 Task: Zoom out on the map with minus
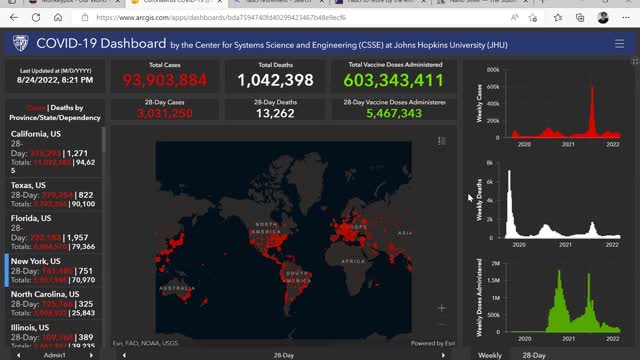pos(441,324)
